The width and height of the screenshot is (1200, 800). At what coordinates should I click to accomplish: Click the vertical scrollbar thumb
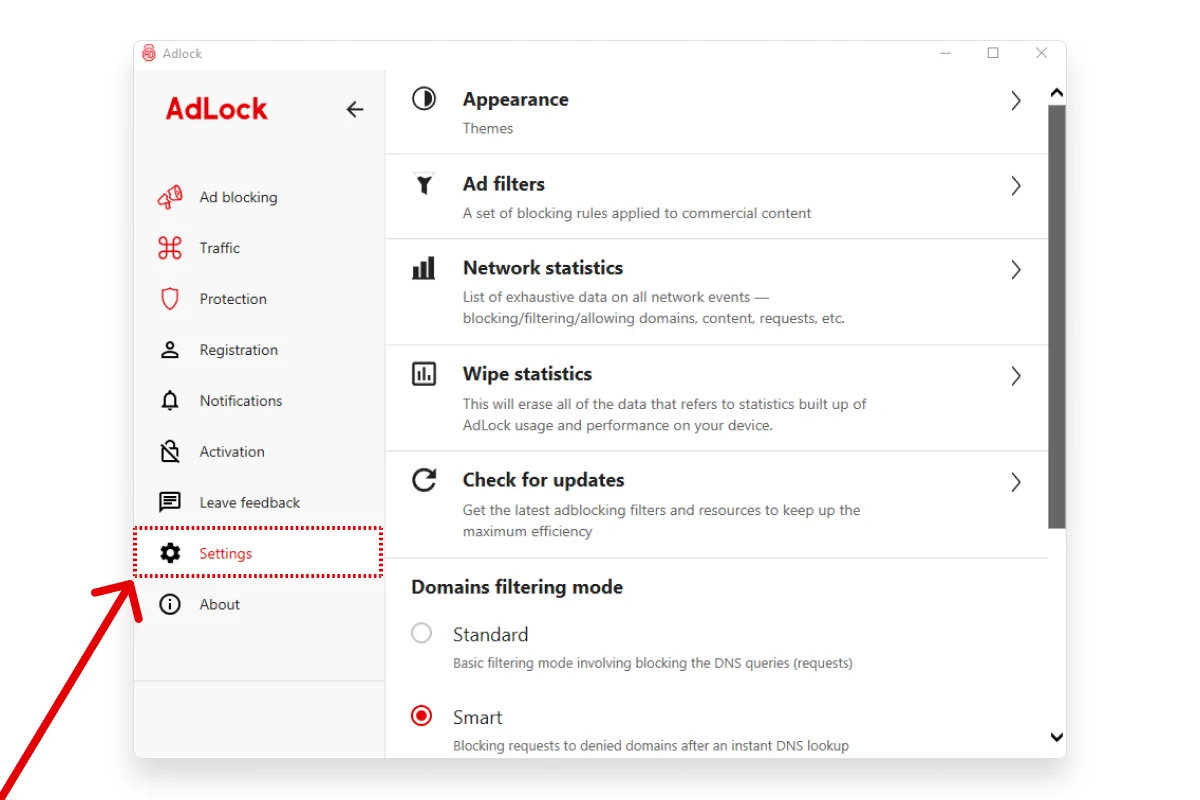[1057, 316]
